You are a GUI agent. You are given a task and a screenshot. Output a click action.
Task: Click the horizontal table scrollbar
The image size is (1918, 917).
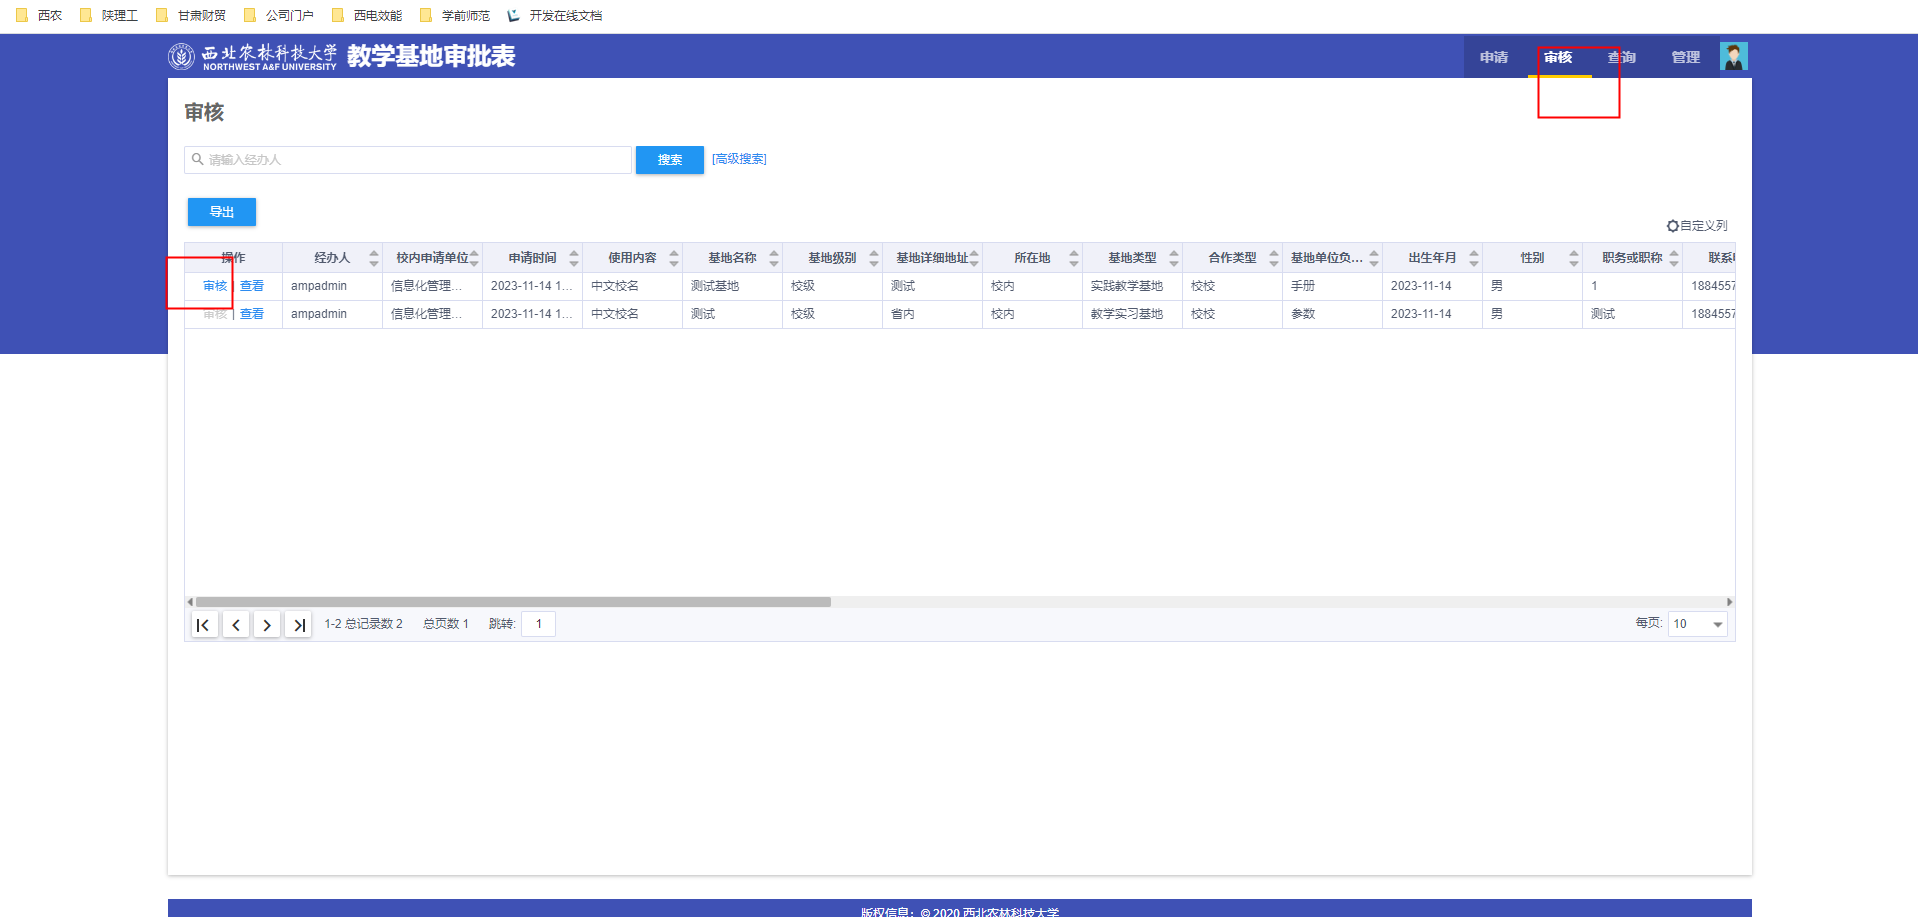point(513,602)
